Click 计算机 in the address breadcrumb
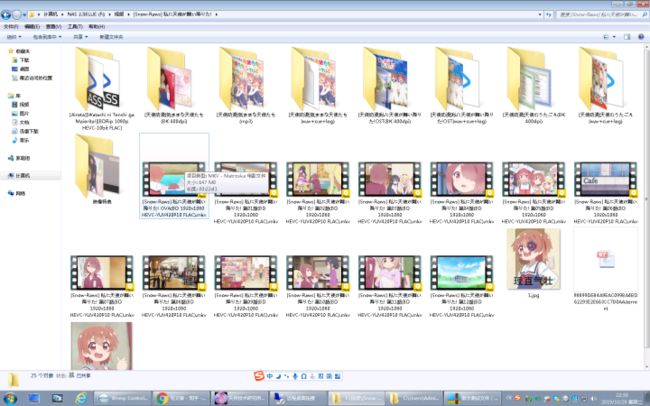The width and height of the screenshot is (650, 406). click(x=51, y=14)
